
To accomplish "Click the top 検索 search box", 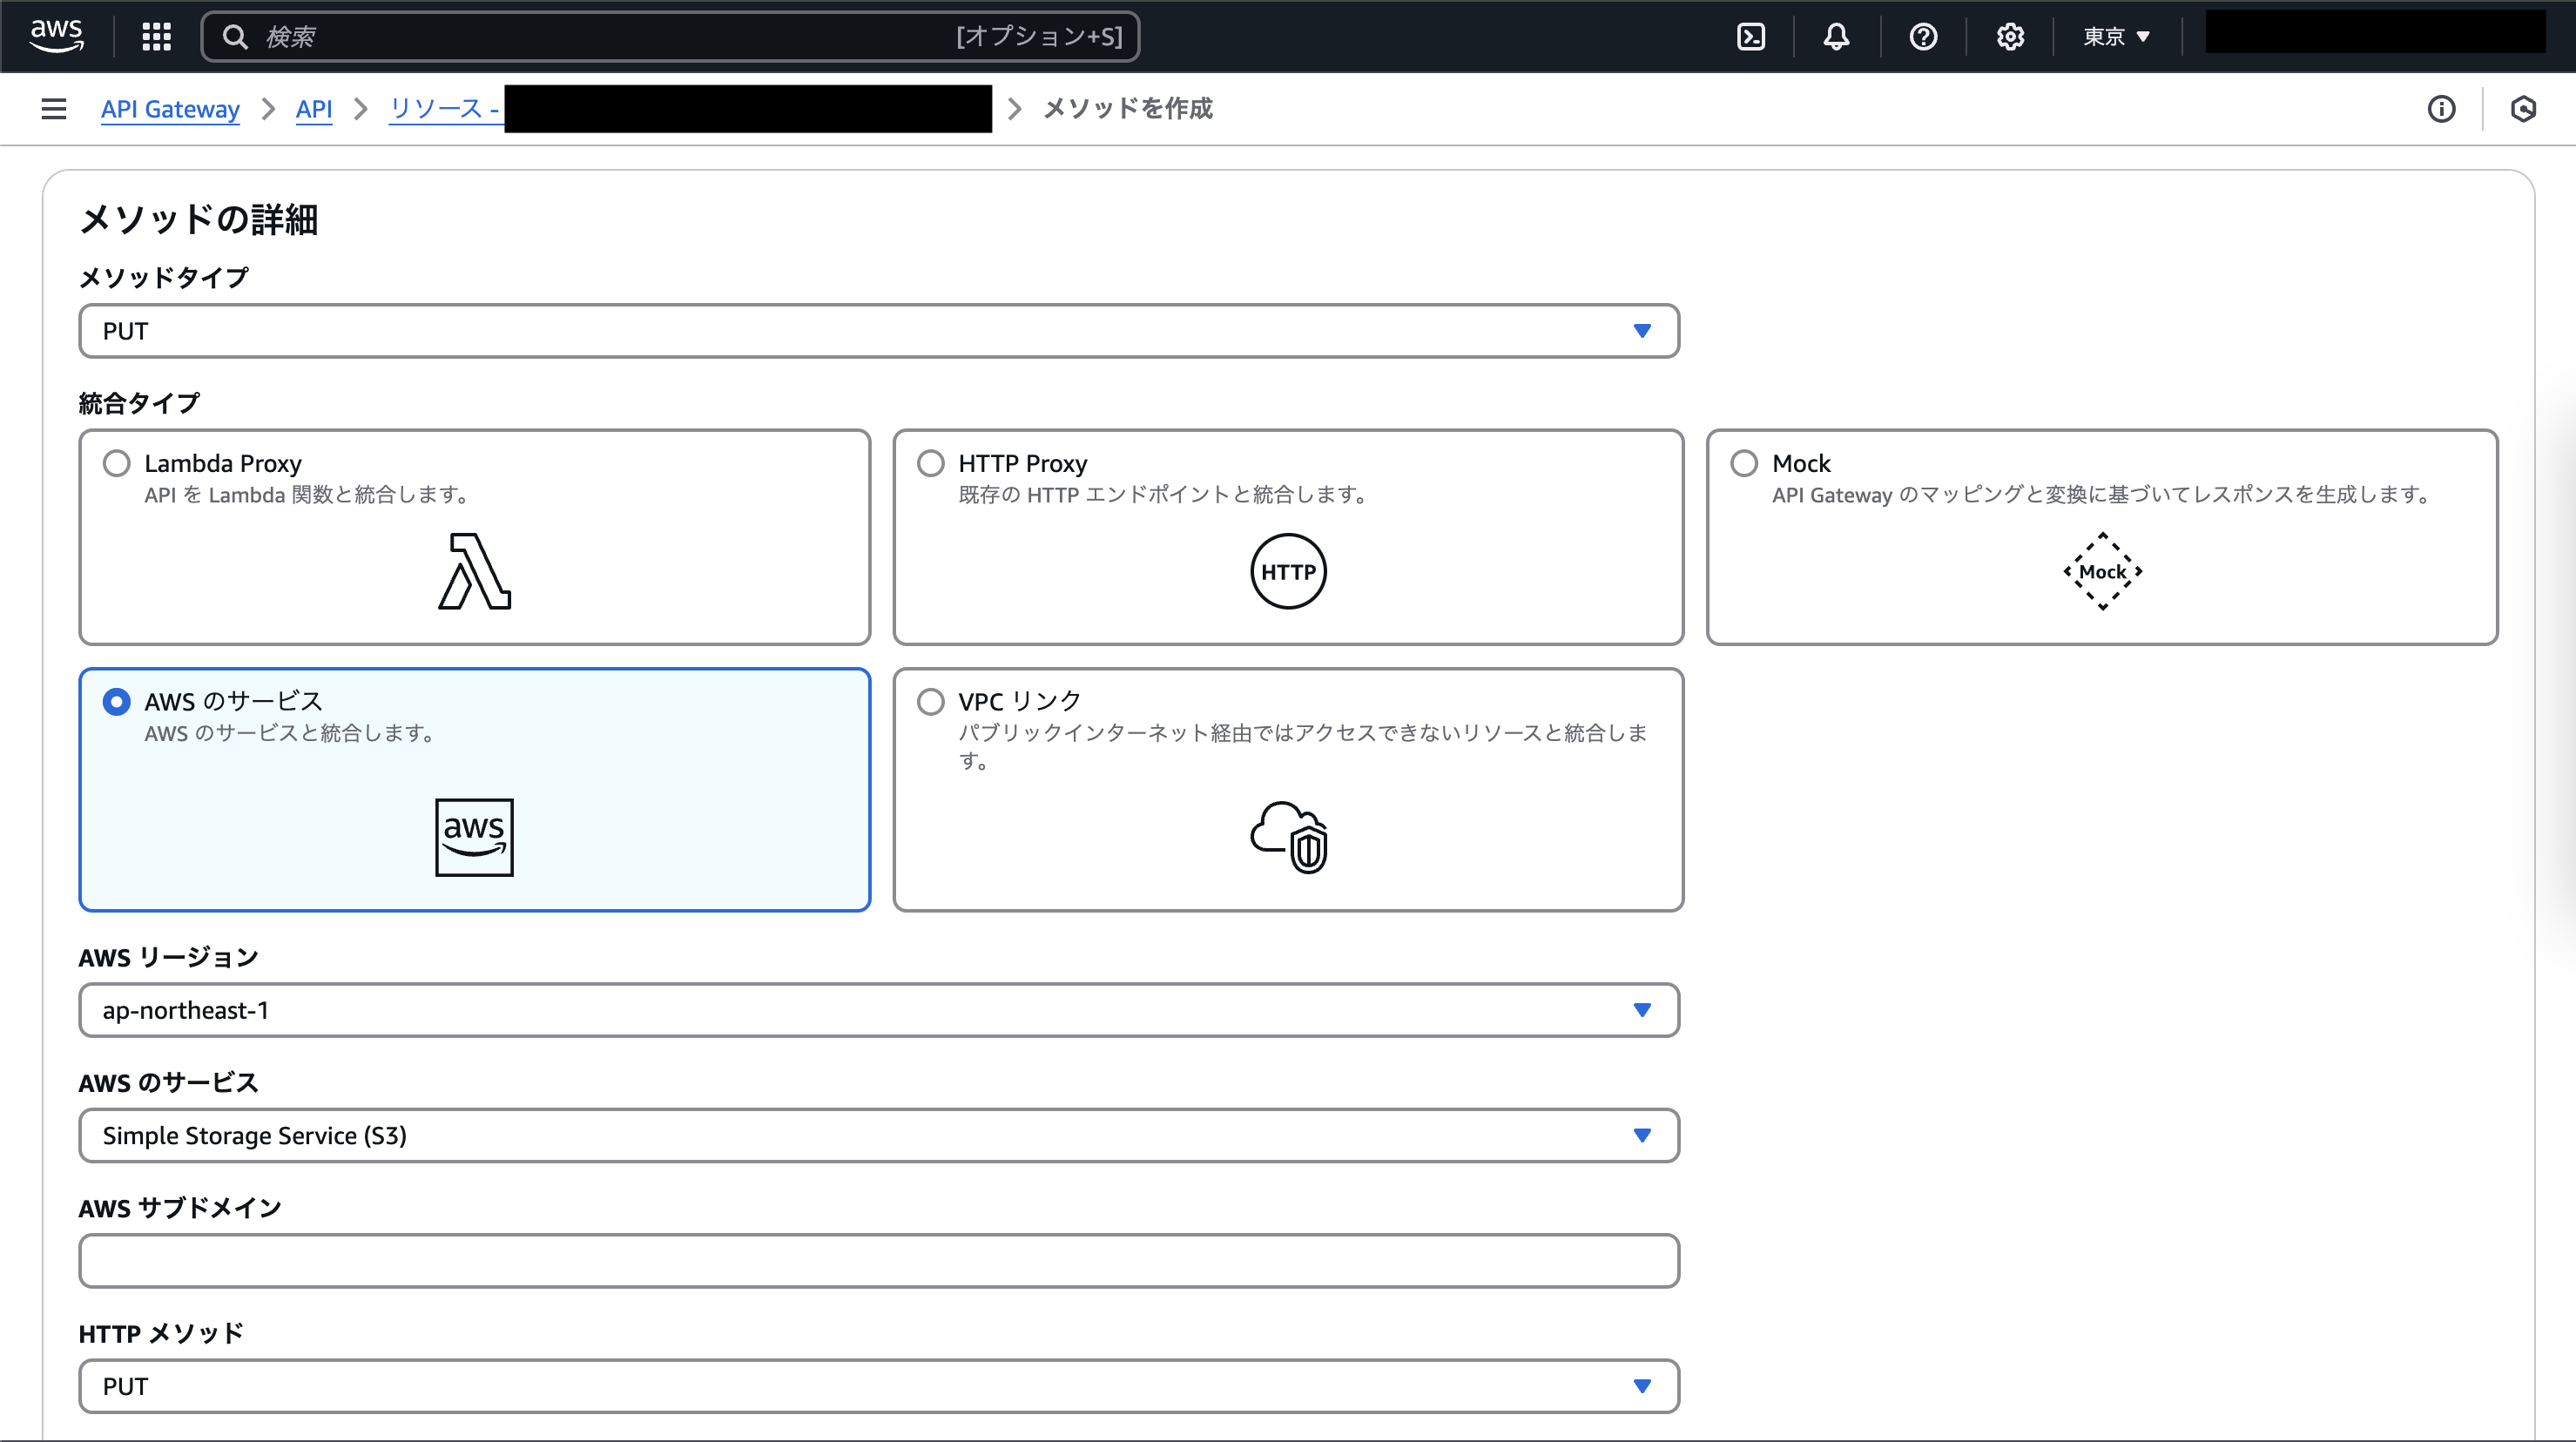I will click(670, 37).
